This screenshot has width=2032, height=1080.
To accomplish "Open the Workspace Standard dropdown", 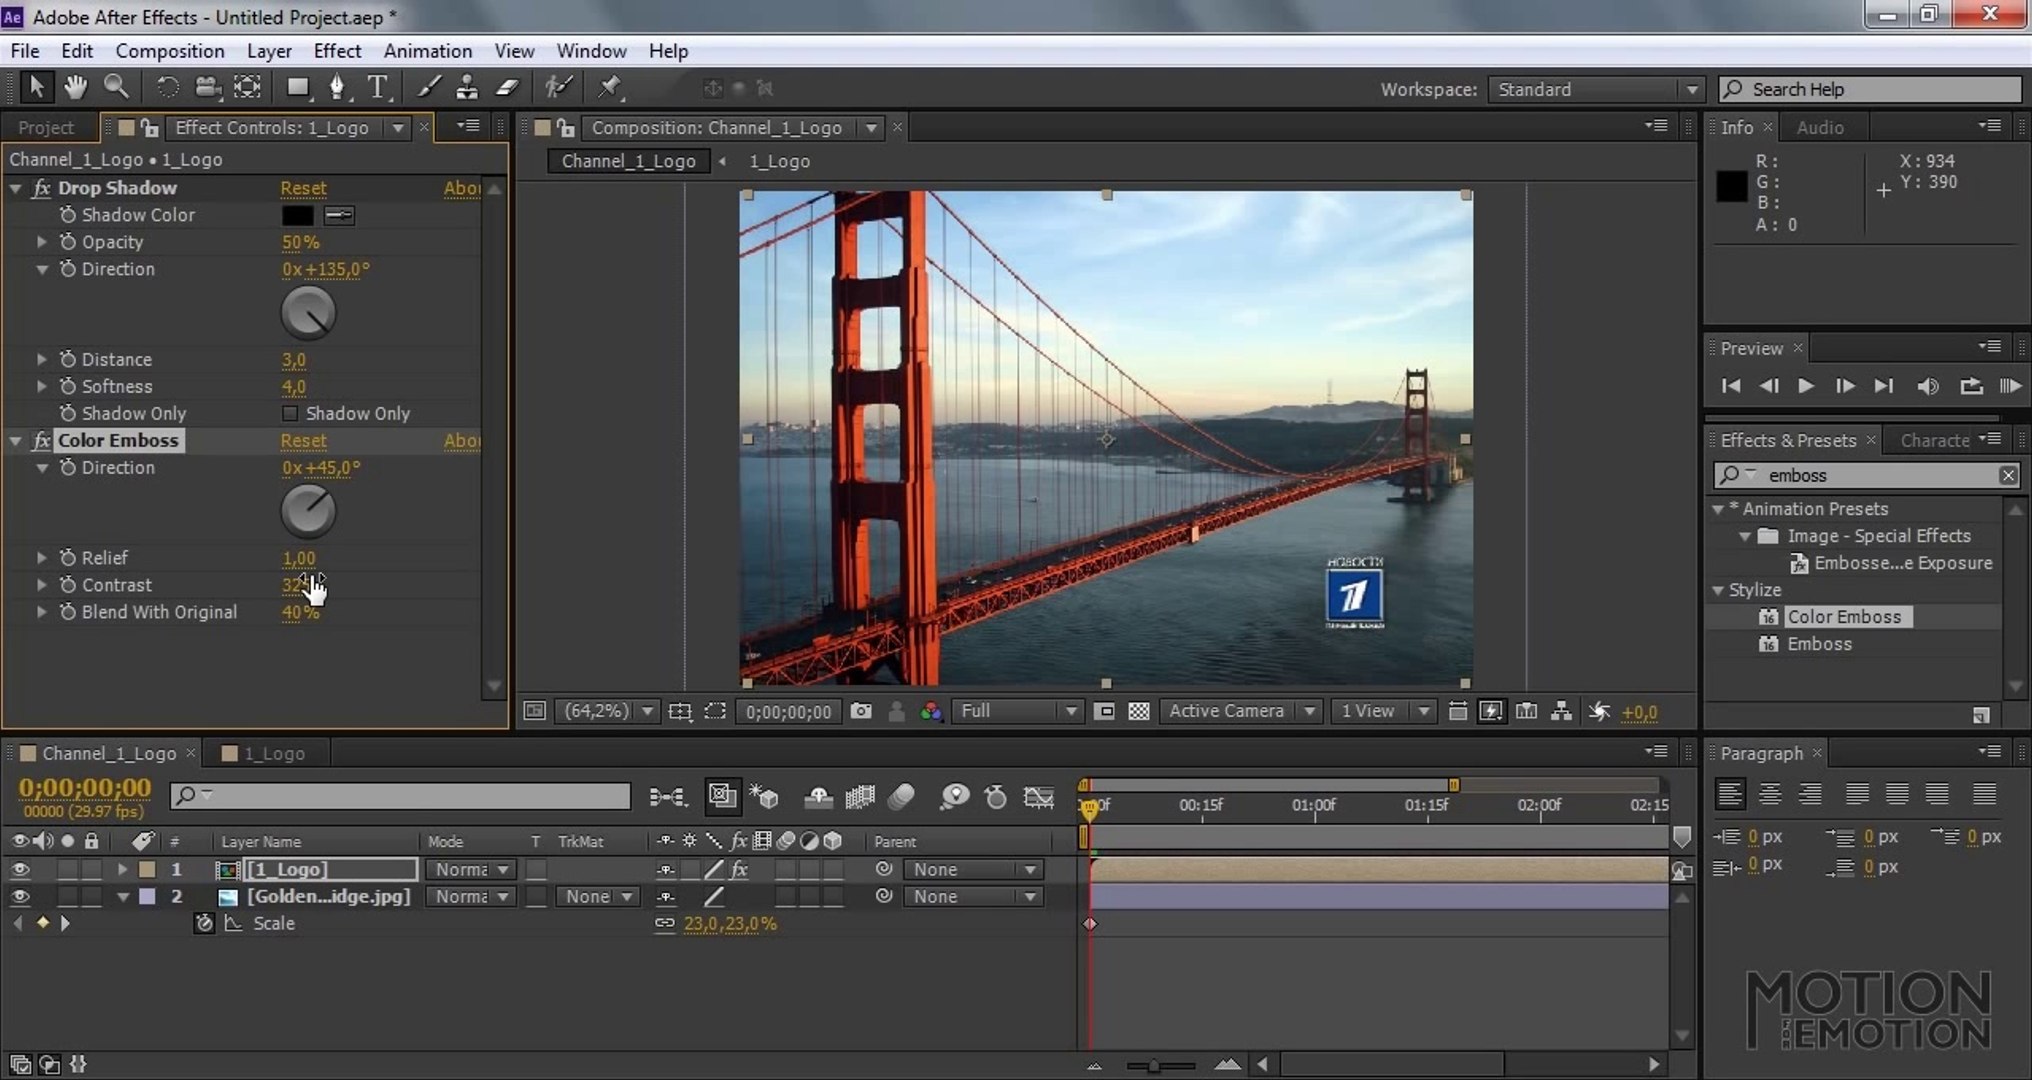I will (x=1594, y=89).
